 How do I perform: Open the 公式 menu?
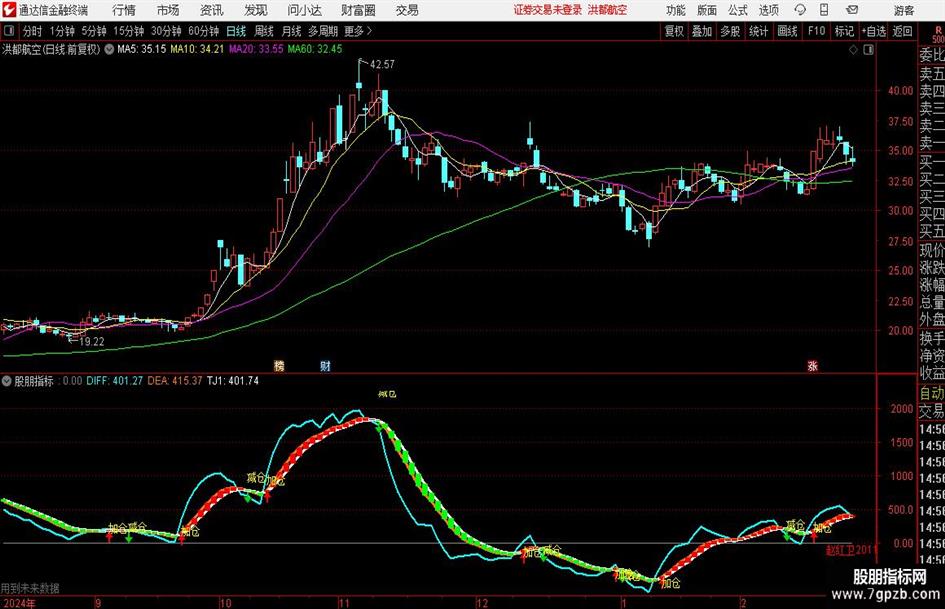point(738,10)
